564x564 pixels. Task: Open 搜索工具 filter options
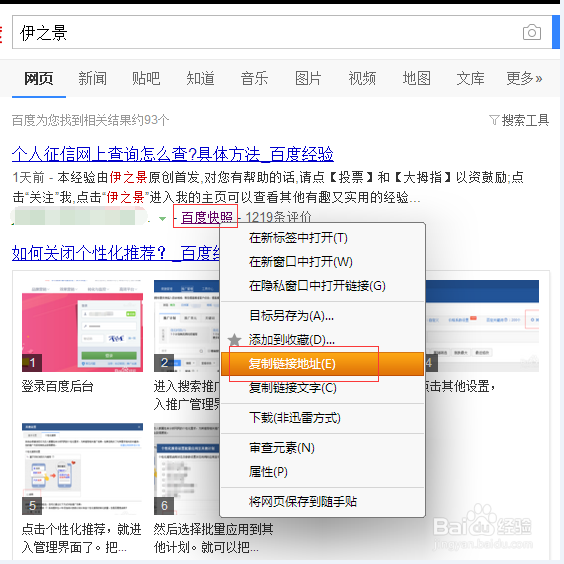[x=519, y=120]
